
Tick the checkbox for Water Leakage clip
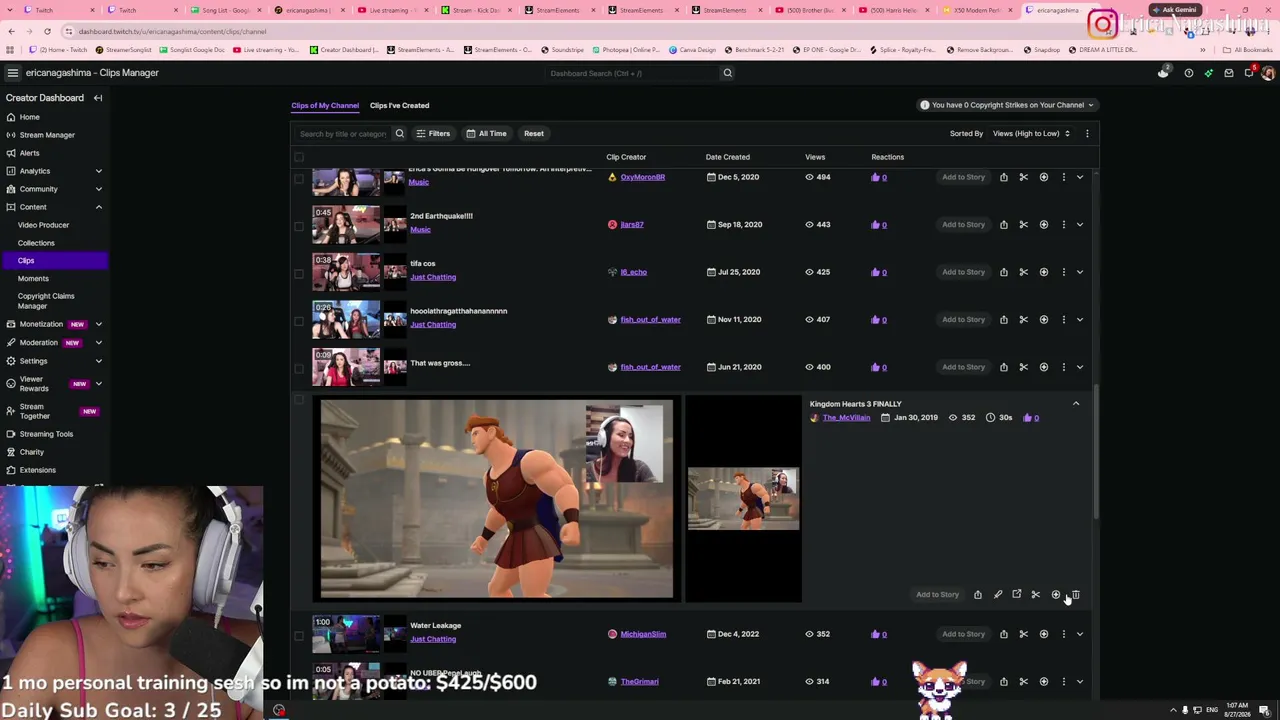click(299, 635)
